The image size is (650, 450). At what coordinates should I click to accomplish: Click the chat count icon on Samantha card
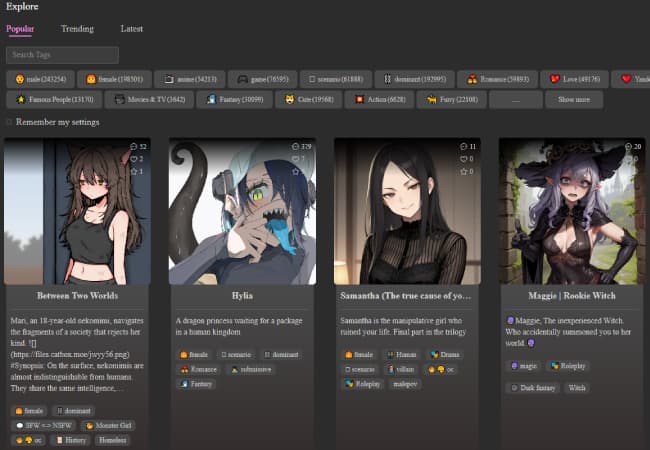(x=461, y=147)
